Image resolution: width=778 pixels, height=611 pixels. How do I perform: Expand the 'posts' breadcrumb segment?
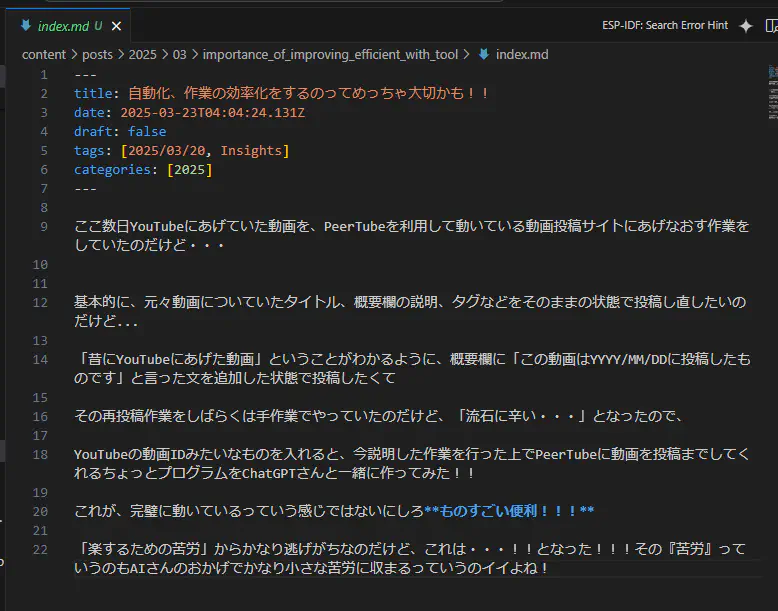tap(97, 55)
